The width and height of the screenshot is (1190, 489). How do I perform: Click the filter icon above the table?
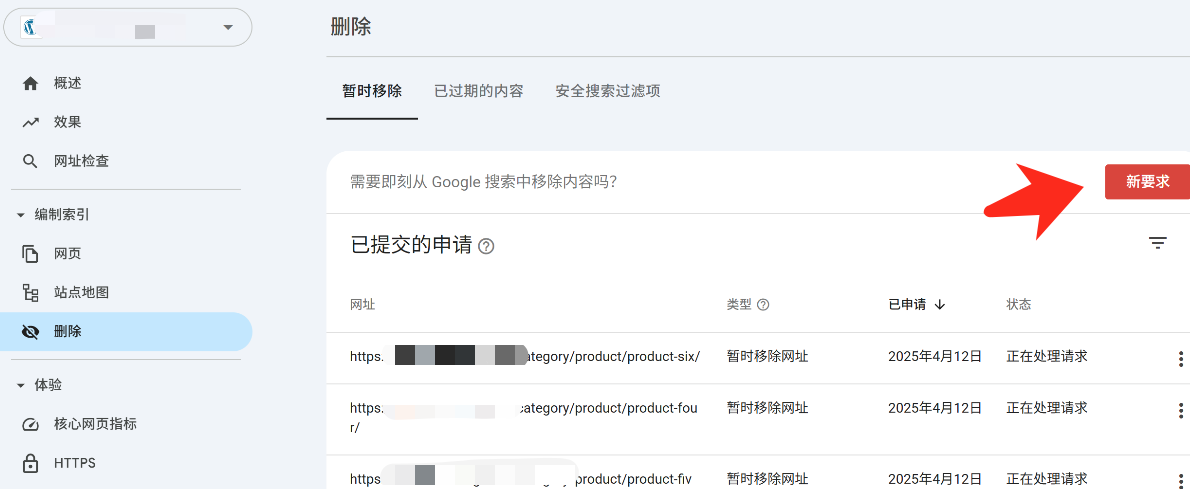pyautogui.click(x=1157, y=243)
